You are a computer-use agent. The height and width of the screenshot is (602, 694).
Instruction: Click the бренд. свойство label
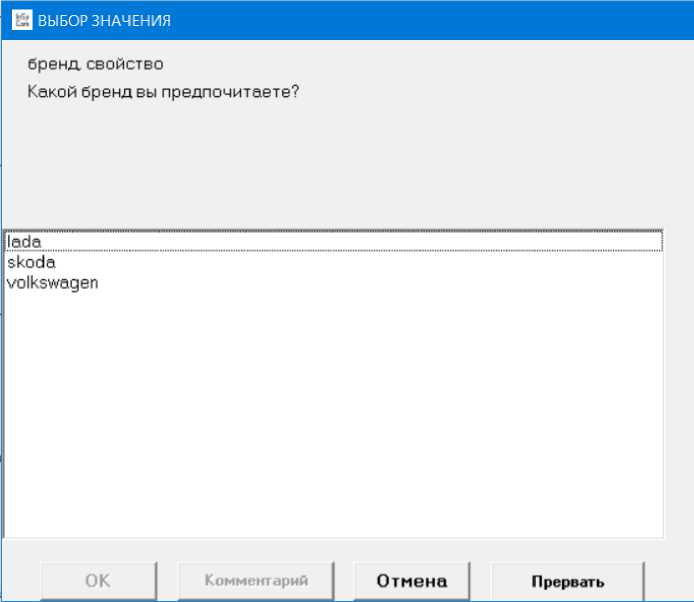pyautogui.click(x=95, y=64)
